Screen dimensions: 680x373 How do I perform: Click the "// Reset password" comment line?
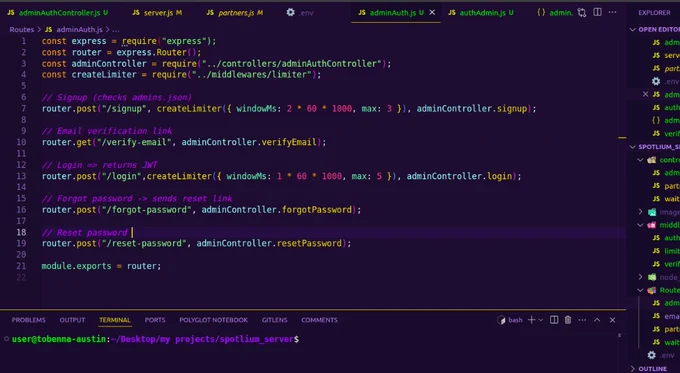click(x=85, y=232)
